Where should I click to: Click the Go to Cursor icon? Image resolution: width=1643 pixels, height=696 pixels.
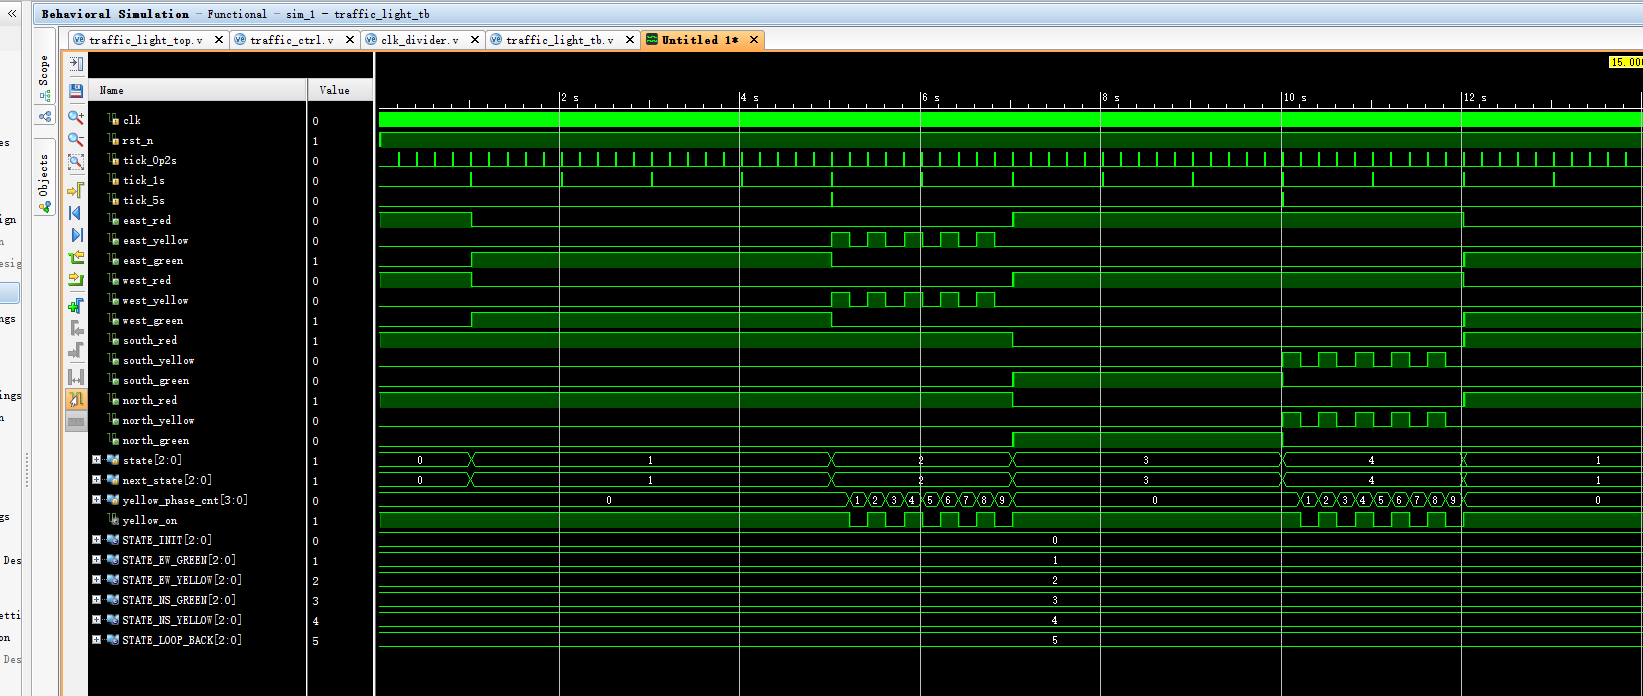tap(76, 189)
